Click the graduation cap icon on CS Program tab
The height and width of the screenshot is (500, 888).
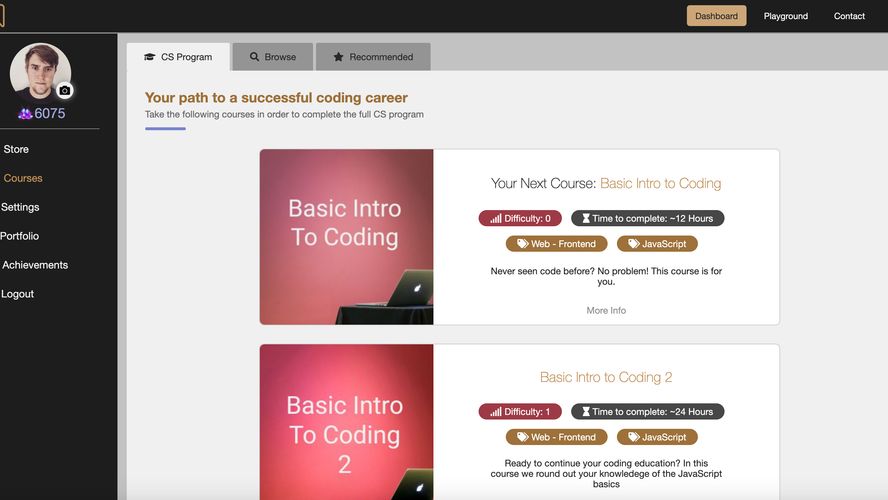click(x=150, y=57)
